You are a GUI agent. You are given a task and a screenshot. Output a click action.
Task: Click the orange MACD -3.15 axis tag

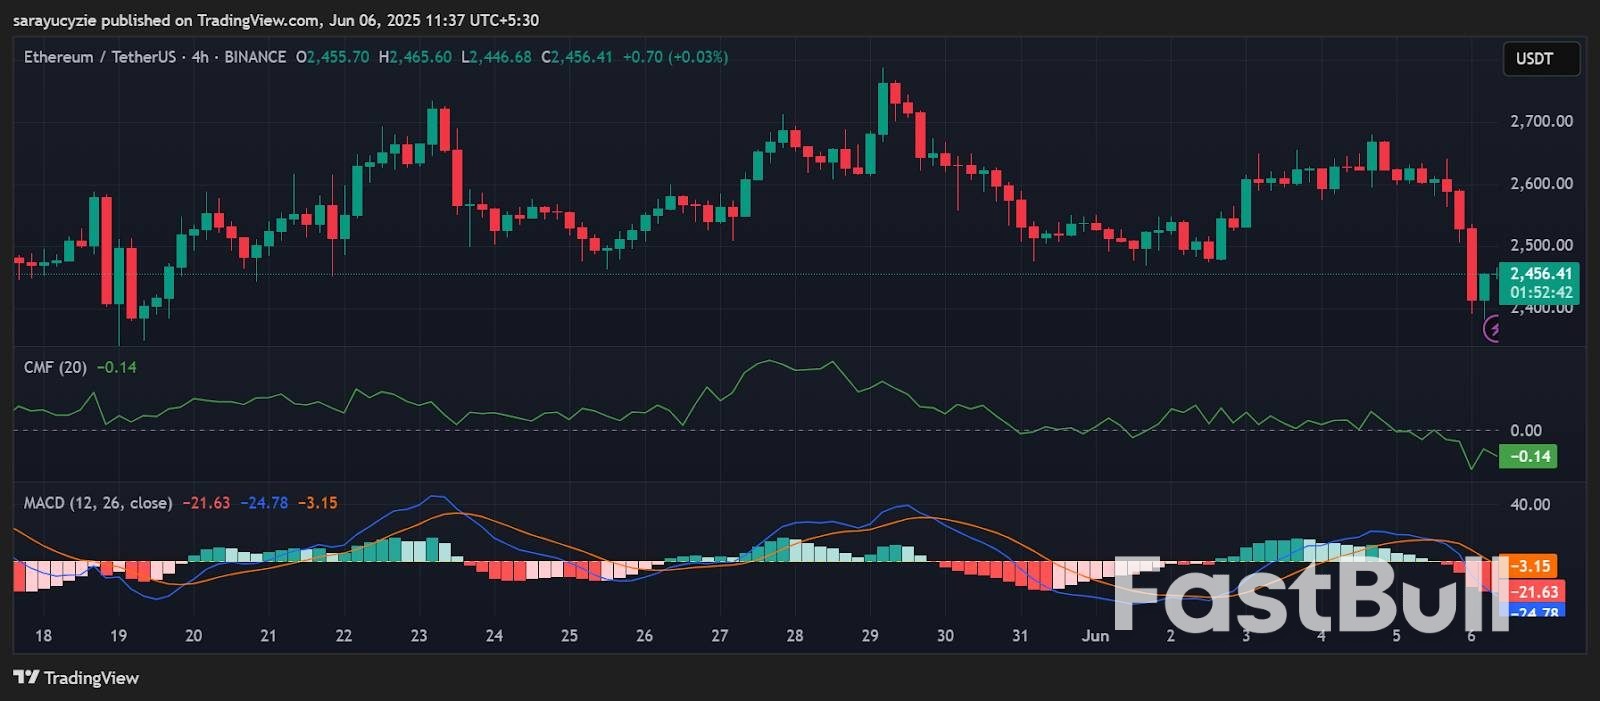(x=1529, y=566)
